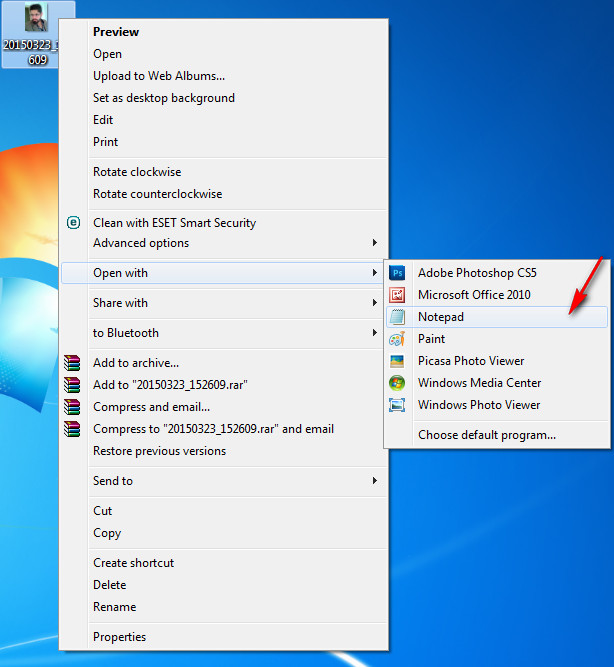Open the image with Paint
The image size is (614, 667).
497,339
